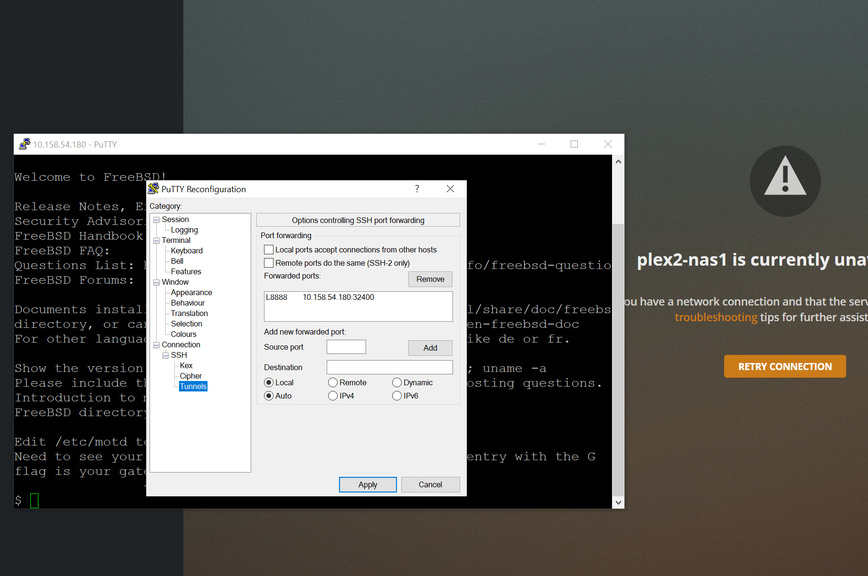Collapse the Terminal tree node
Image resolution: width=868 pixels, height=576 pixels.
(x=157, y=240)
